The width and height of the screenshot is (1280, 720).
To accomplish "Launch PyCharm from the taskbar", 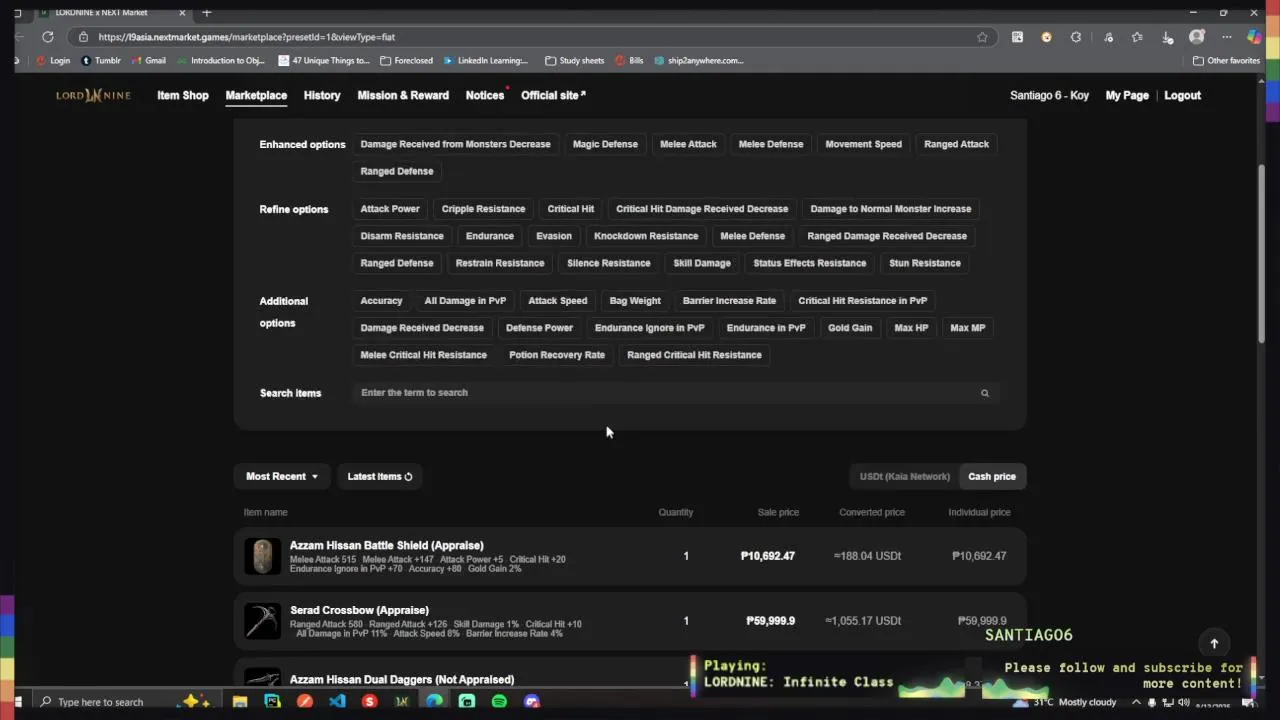I will 272,702.
